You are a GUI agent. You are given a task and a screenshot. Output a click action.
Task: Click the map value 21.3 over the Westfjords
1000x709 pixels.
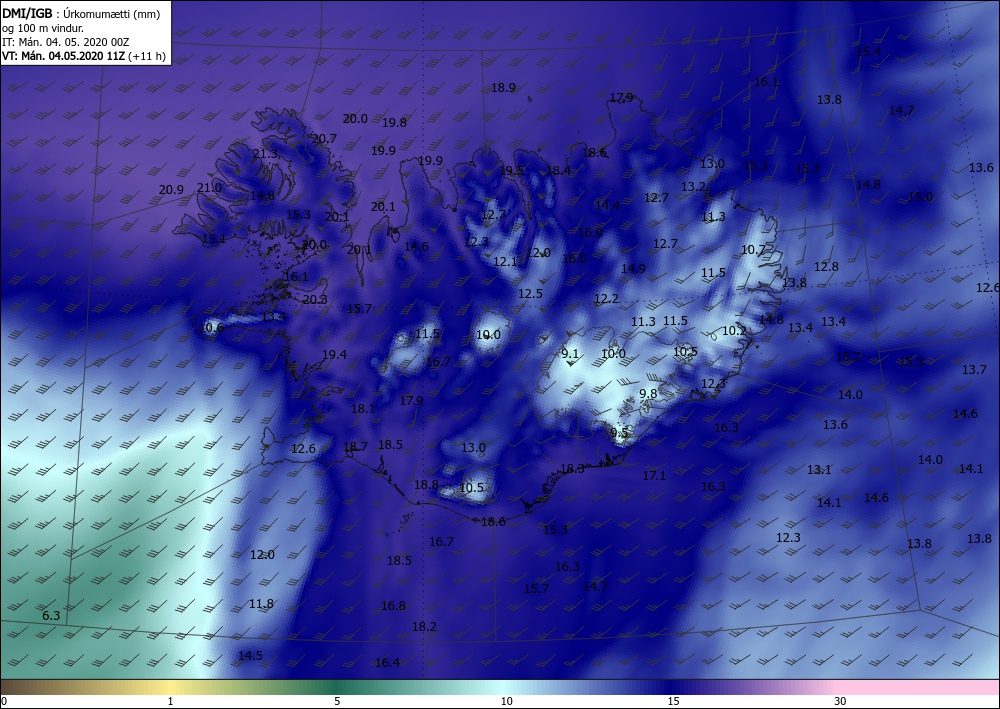[265, 154]
